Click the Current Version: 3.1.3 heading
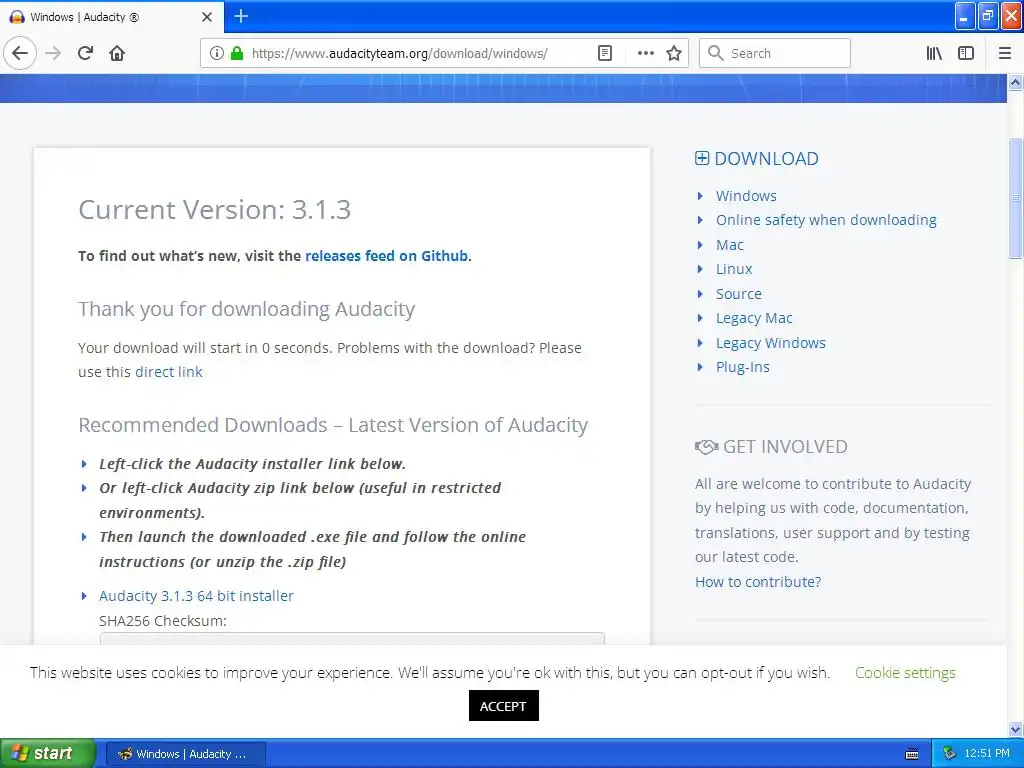 click(215, 210)
